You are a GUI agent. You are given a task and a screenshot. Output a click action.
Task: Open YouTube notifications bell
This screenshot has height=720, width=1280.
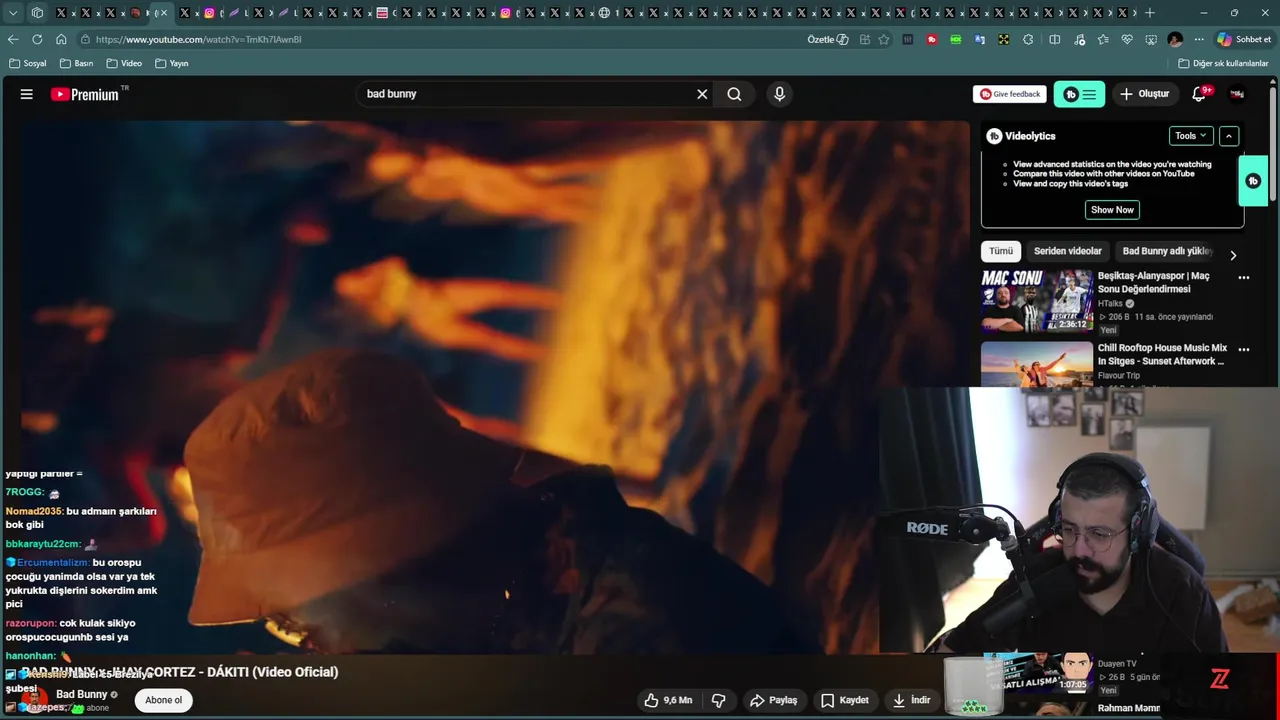(1199, 94)
